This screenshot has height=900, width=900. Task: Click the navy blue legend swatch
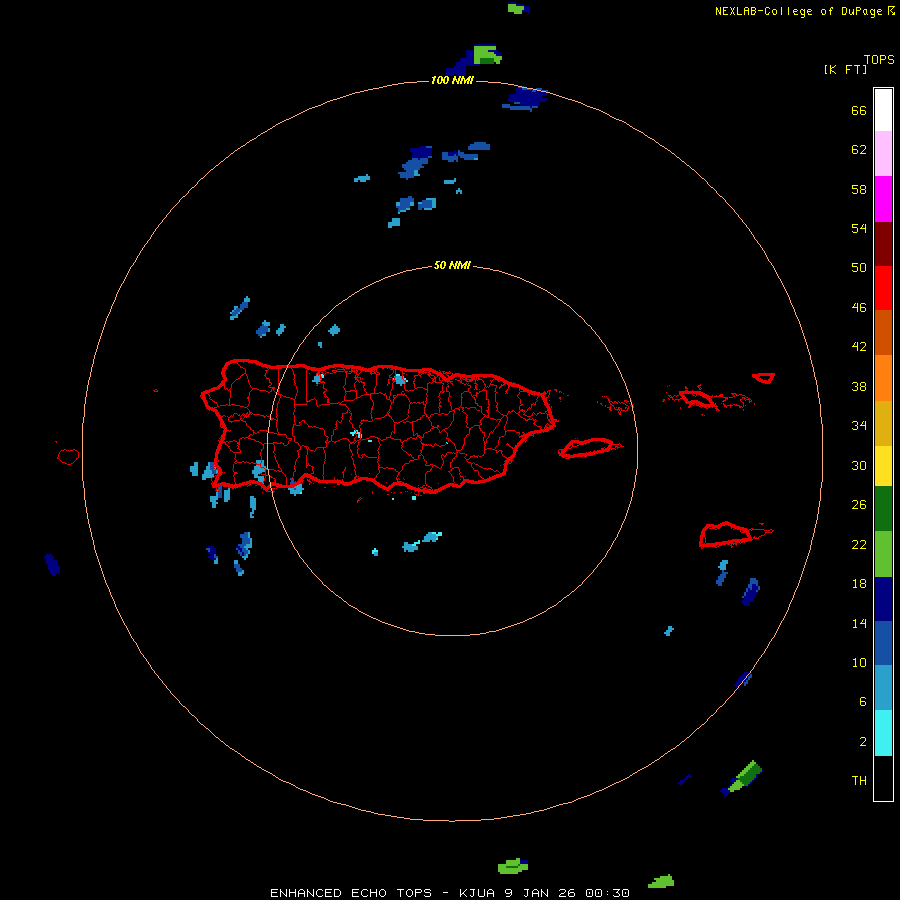[x=883, y=599]
